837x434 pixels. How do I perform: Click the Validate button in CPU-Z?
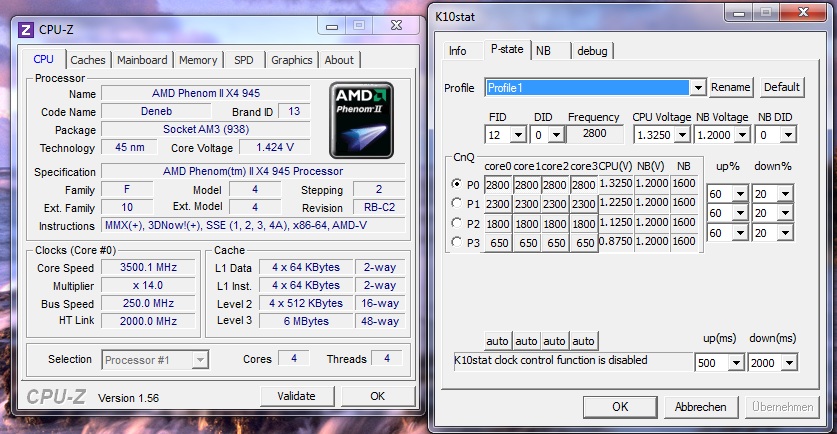(x=297, y=396)
